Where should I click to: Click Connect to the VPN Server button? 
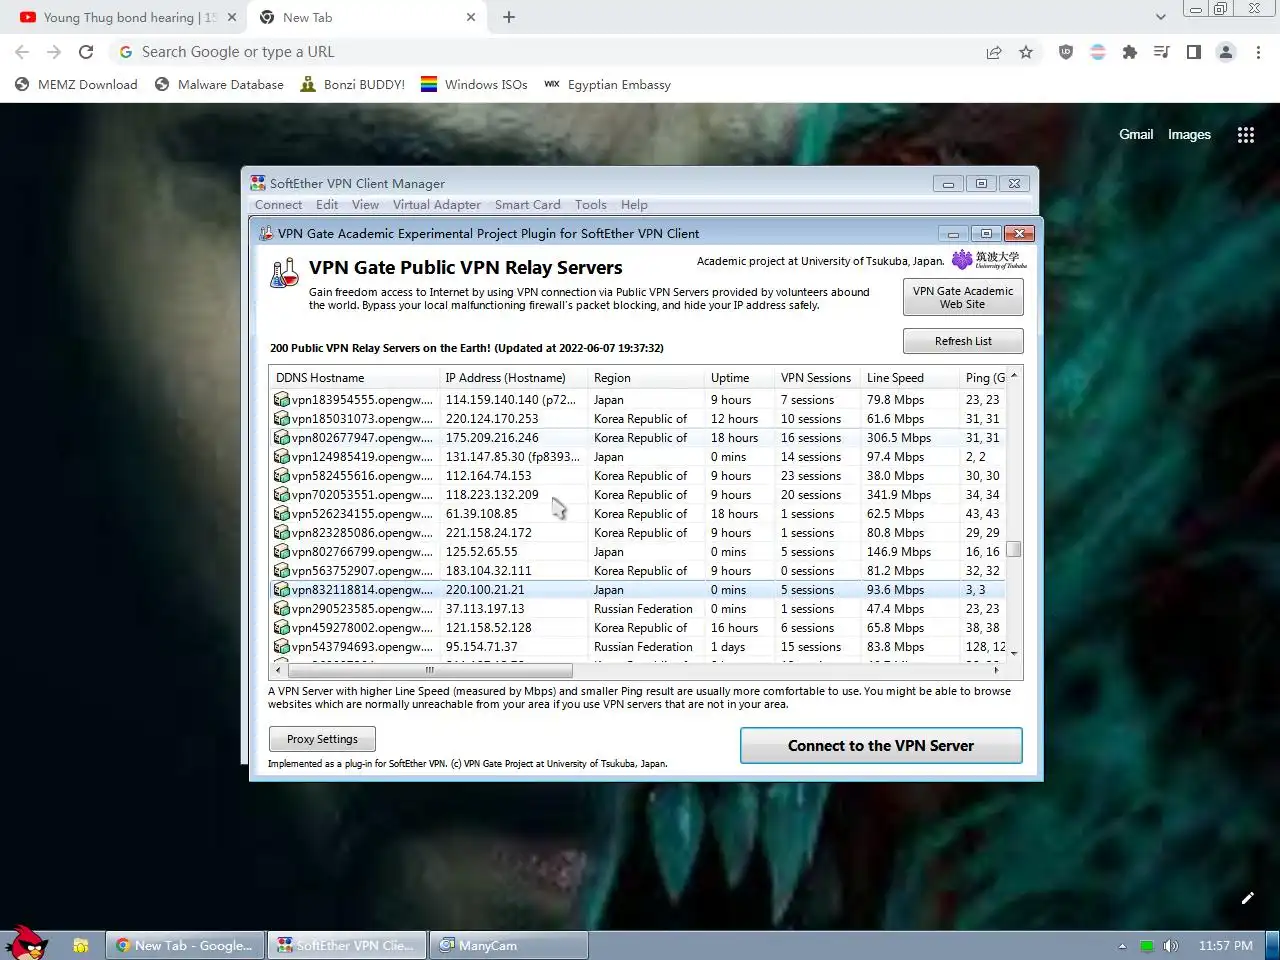[x=881, y=746]
